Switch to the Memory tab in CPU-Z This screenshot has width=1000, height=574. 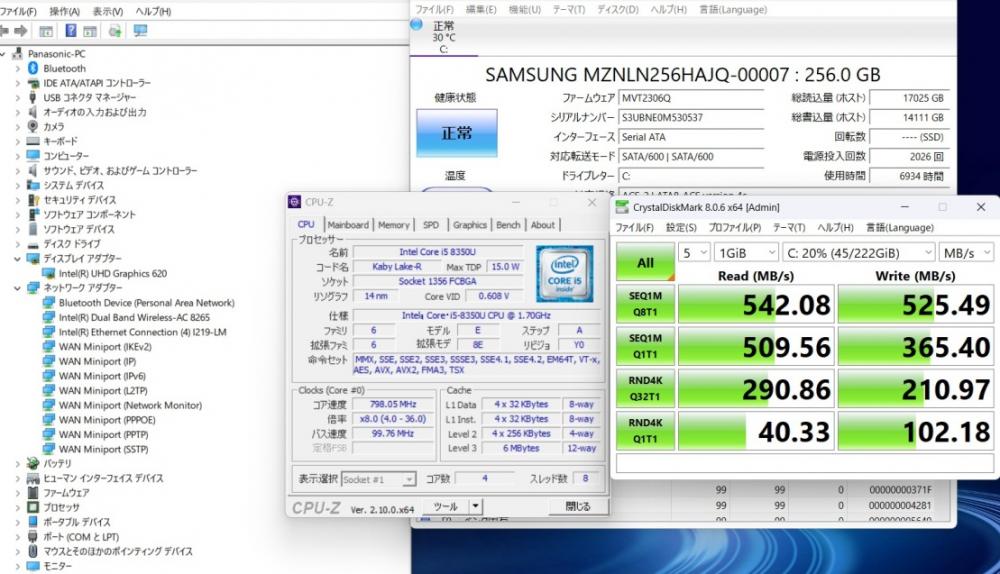393,224
